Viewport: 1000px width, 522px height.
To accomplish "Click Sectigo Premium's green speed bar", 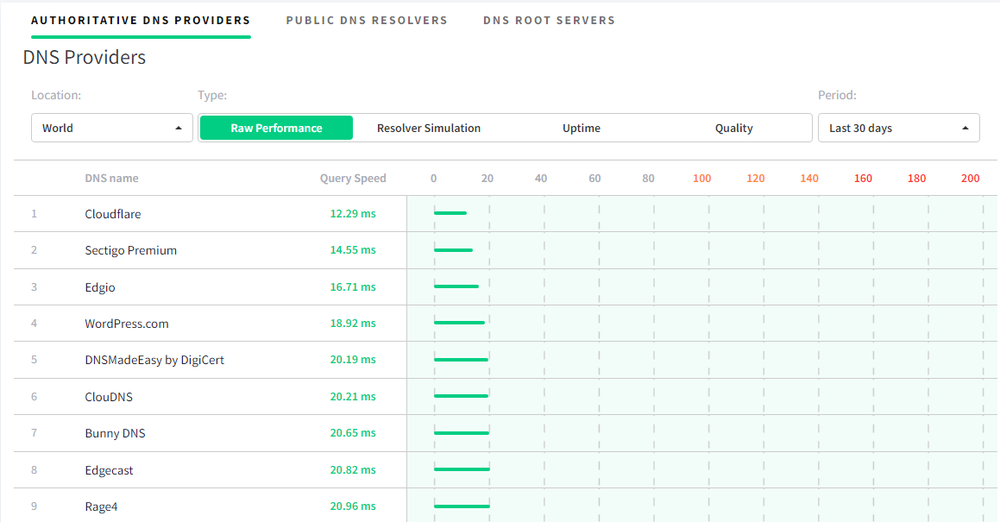I will pos(453,250).
